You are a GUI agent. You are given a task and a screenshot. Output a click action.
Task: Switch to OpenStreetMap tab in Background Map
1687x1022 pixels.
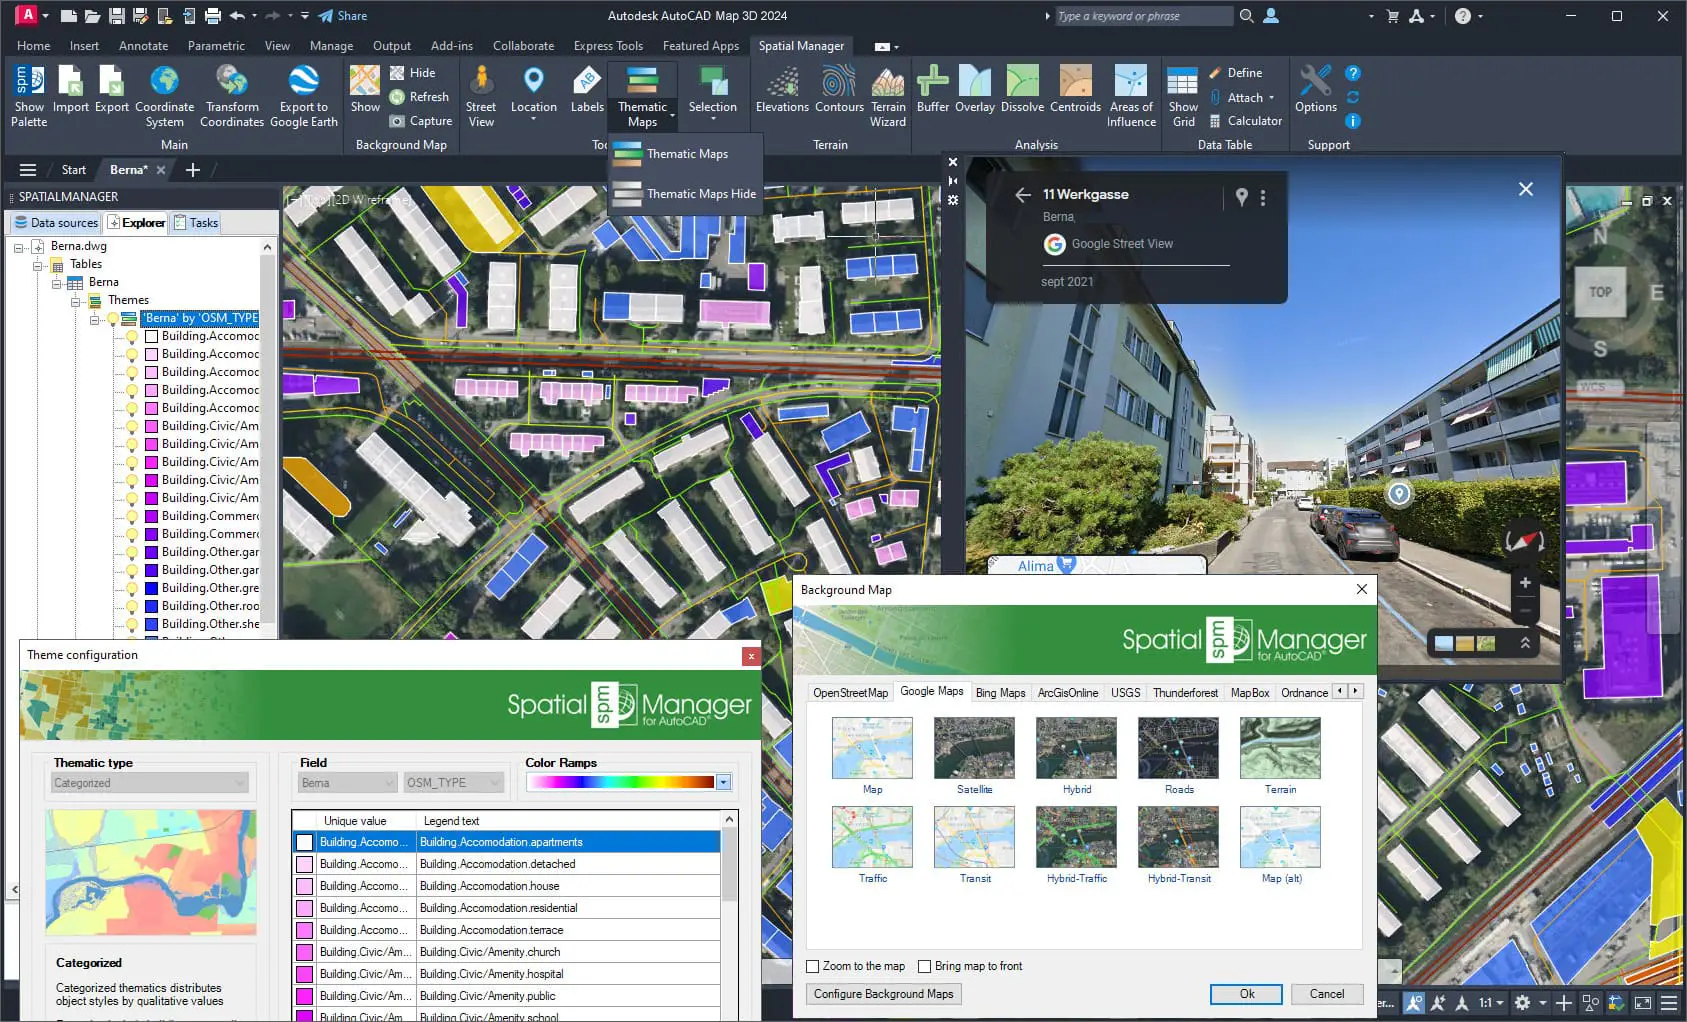(850, 692)
